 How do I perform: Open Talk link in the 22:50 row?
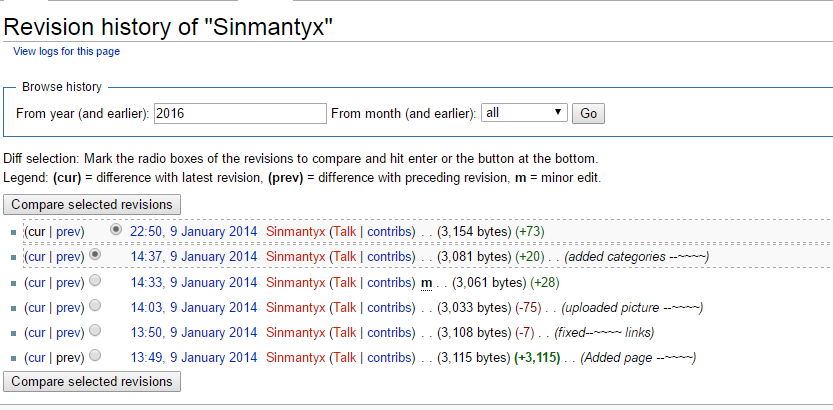pyautogui.click(x=345, y=232)
